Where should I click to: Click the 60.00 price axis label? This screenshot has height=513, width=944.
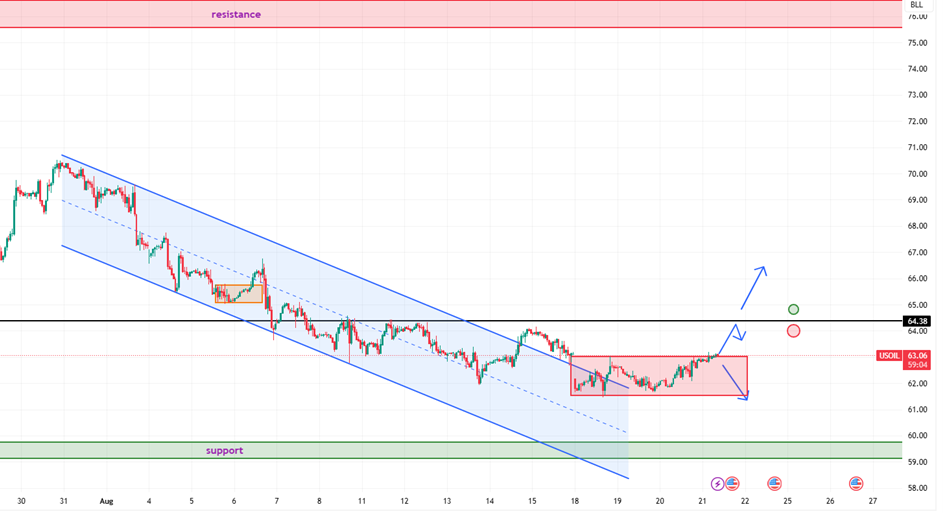tap(918, 435)
